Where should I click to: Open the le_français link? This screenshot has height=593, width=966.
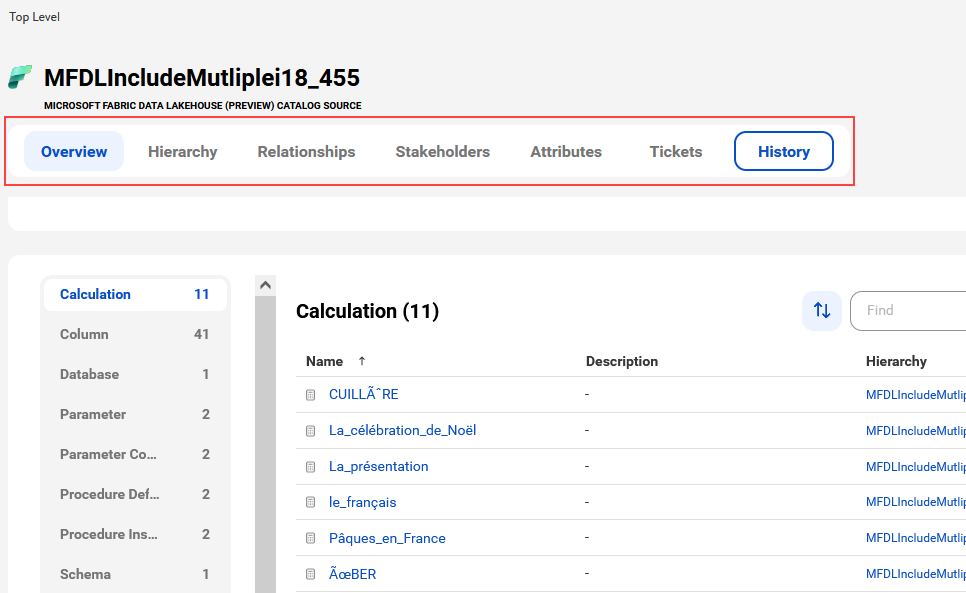tap(362, 502)
